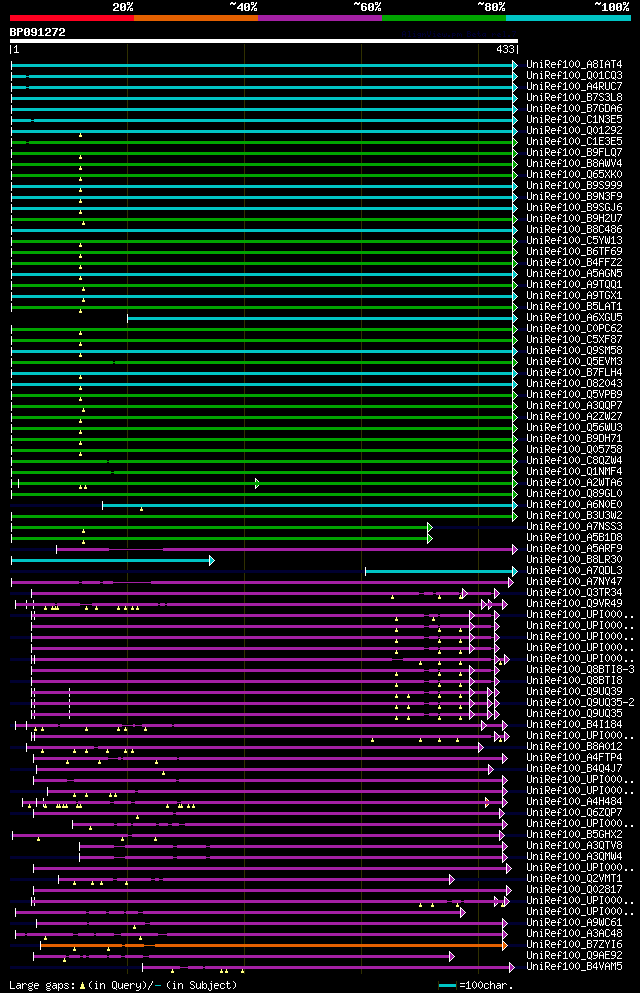Select hit label UniRef100_B8C486

click(574, 229)
